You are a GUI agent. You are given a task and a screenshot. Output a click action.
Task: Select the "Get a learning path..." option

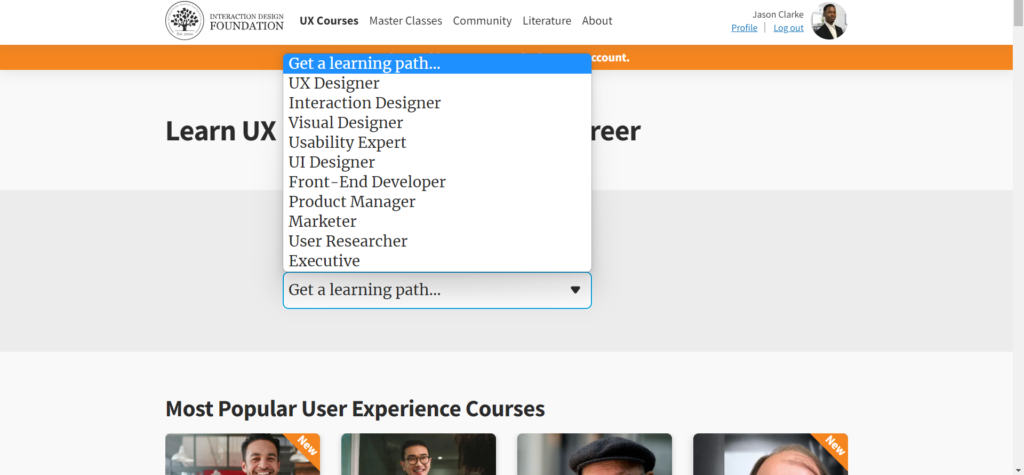tap(437, 63)
